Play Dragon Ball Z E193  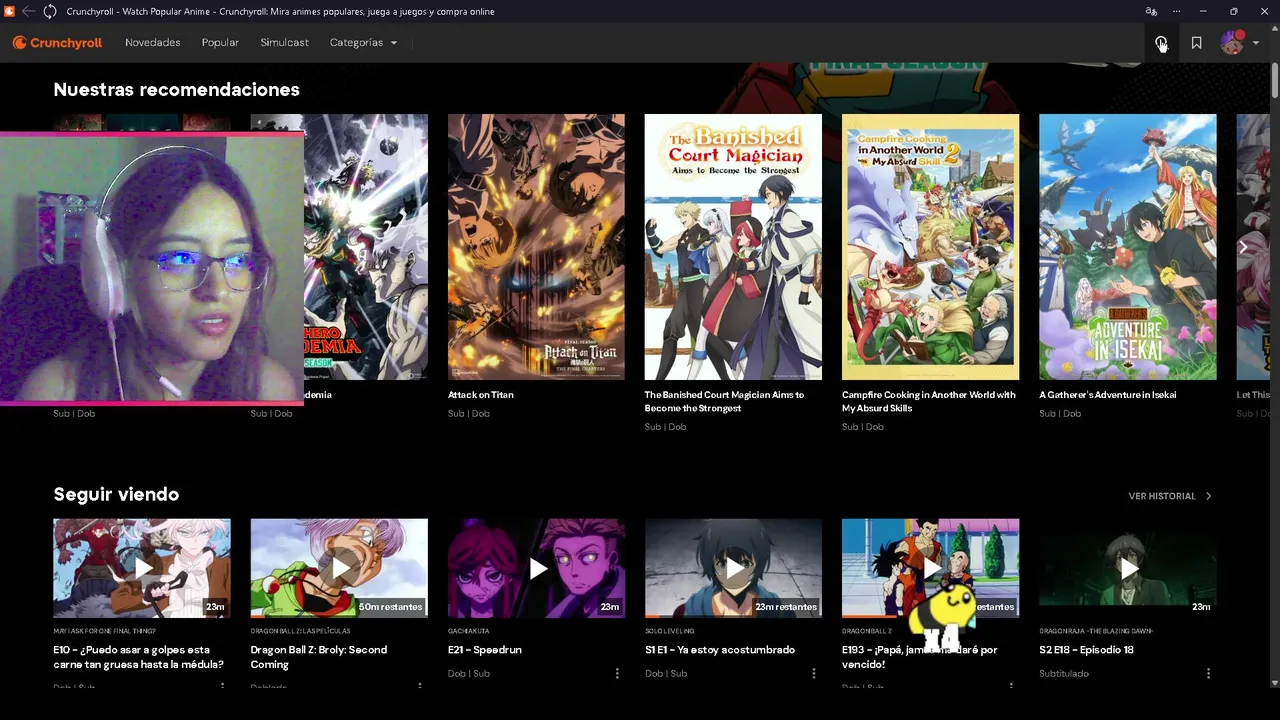pos(930,567)
